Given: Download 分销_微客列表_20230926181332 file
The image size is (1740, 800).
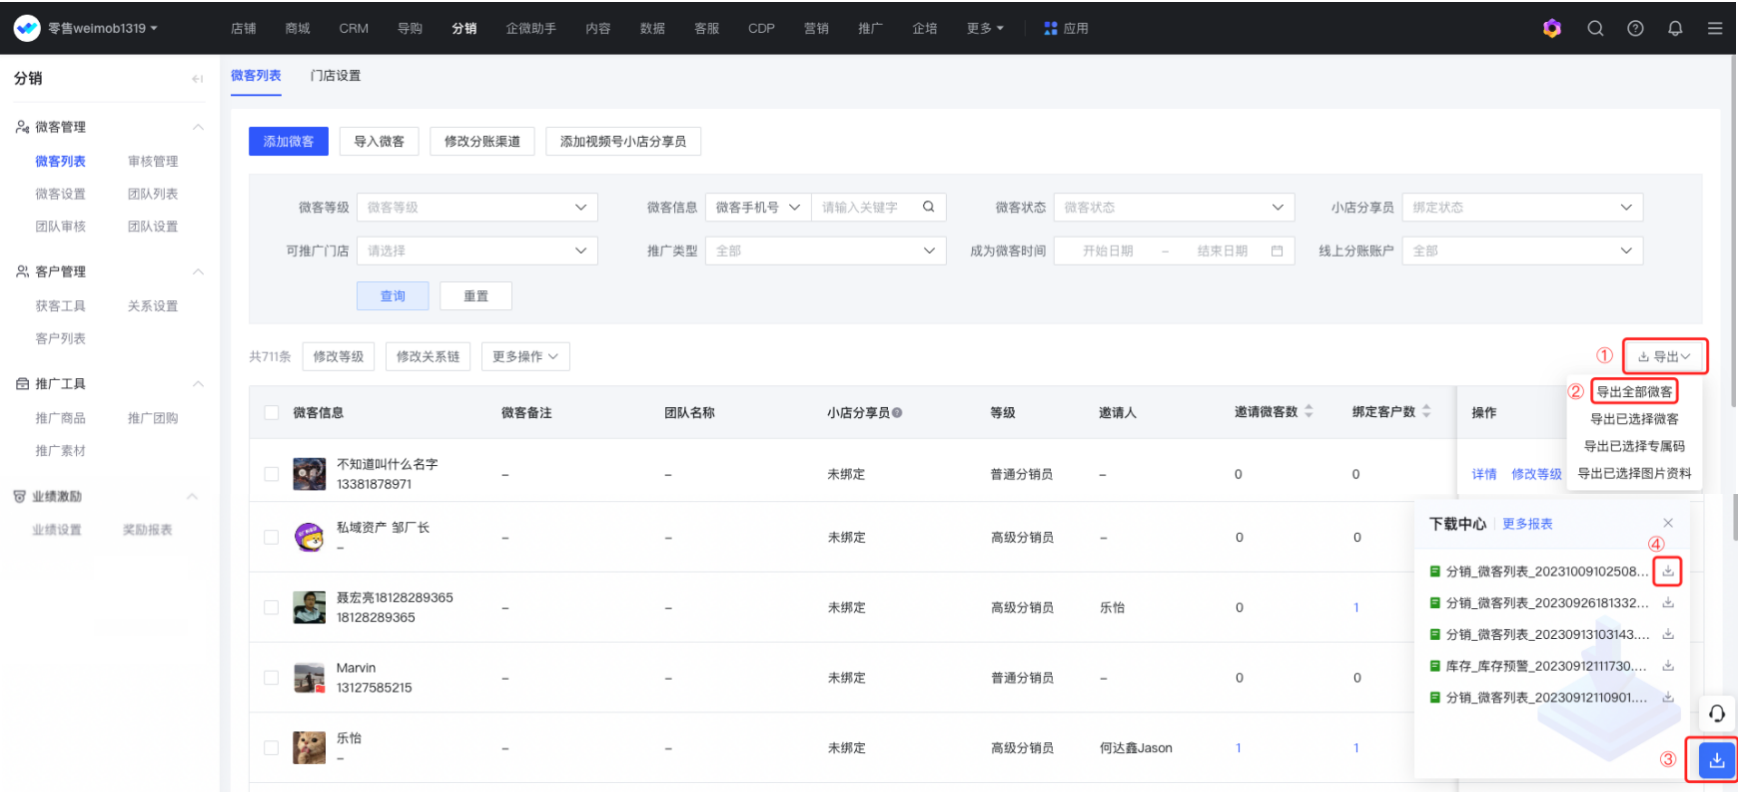Looking at the screenshot, I should (1668, 603).
